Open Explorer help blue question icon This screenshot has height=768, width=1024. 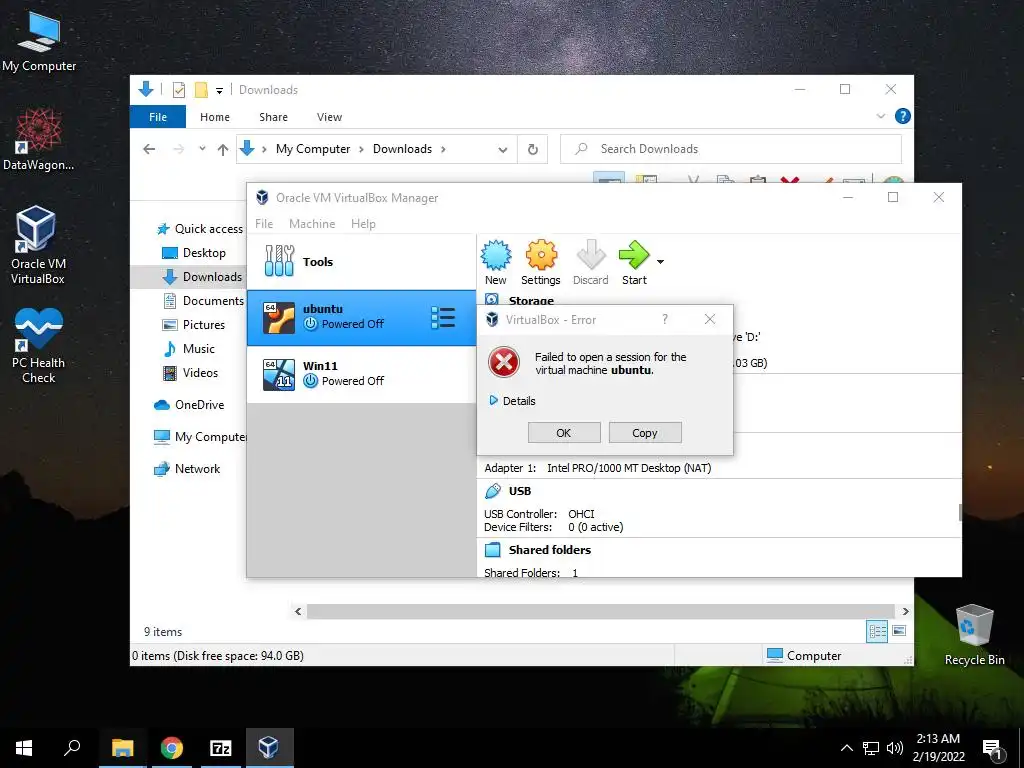click(903, 116)
